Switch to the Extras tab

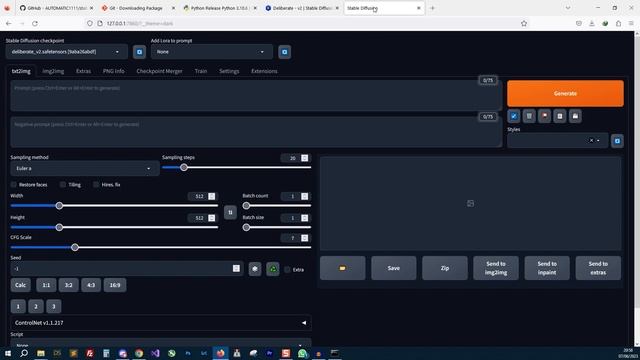click(x=83, y=71)
